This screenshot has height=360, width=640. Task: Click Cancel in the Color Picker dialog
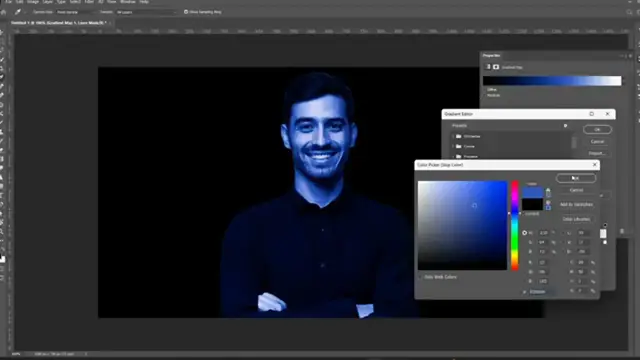click(576, 190)
